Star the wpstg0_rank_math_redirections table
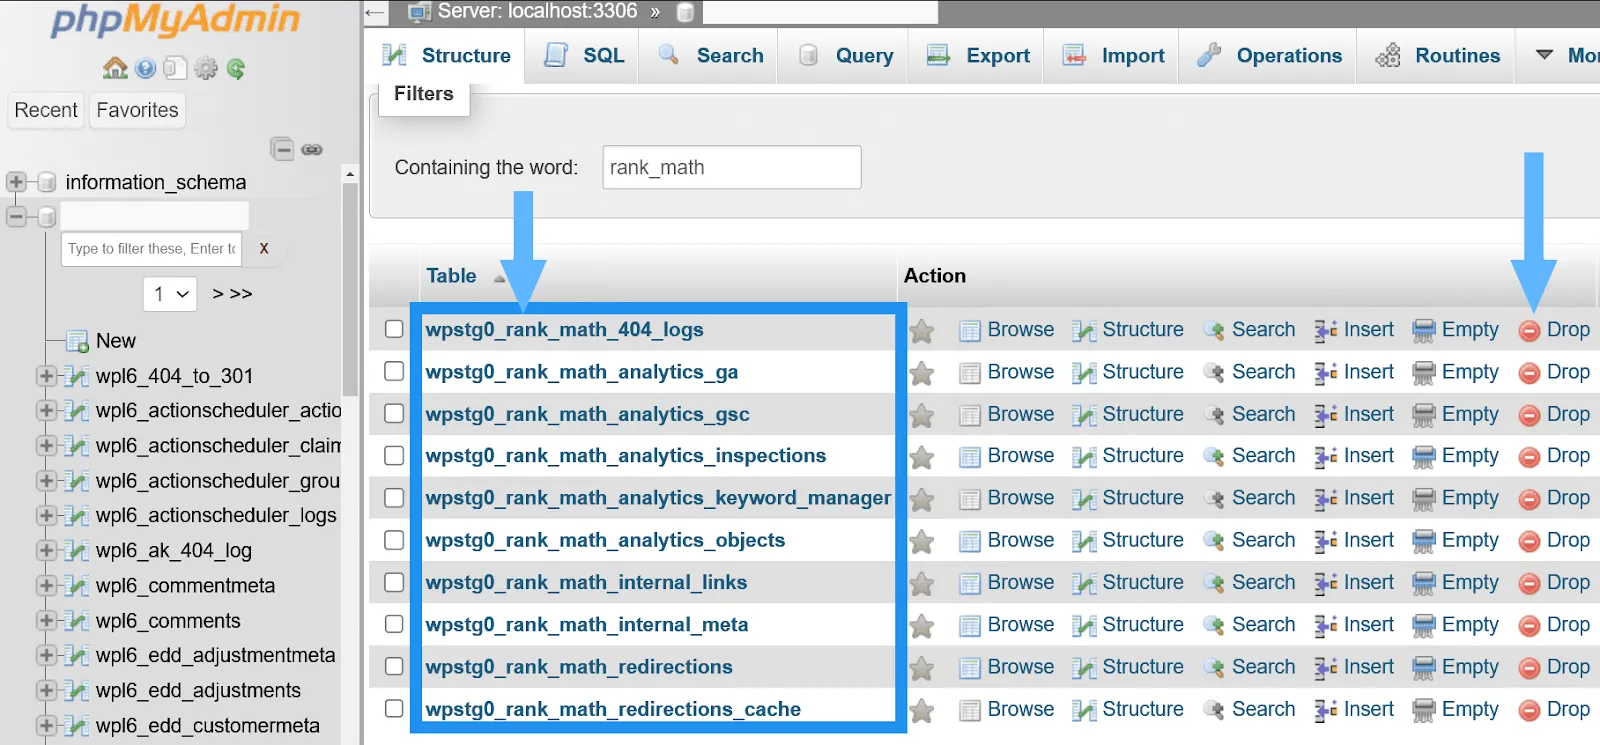Screen dimensions: 1600x745 pos(922,668)
